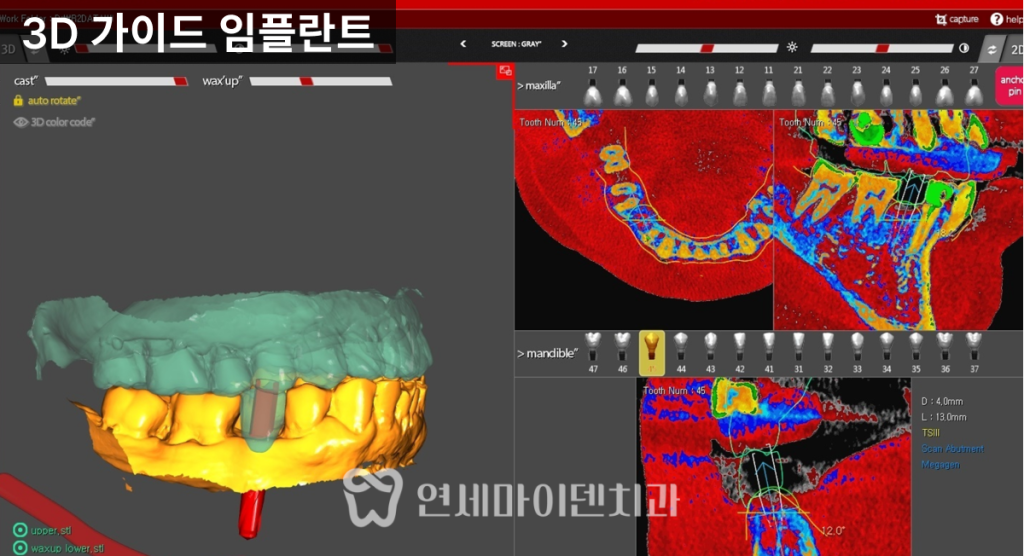Click the red panel layout icon
Screen dimensions: 1024x556
point(505,71)
